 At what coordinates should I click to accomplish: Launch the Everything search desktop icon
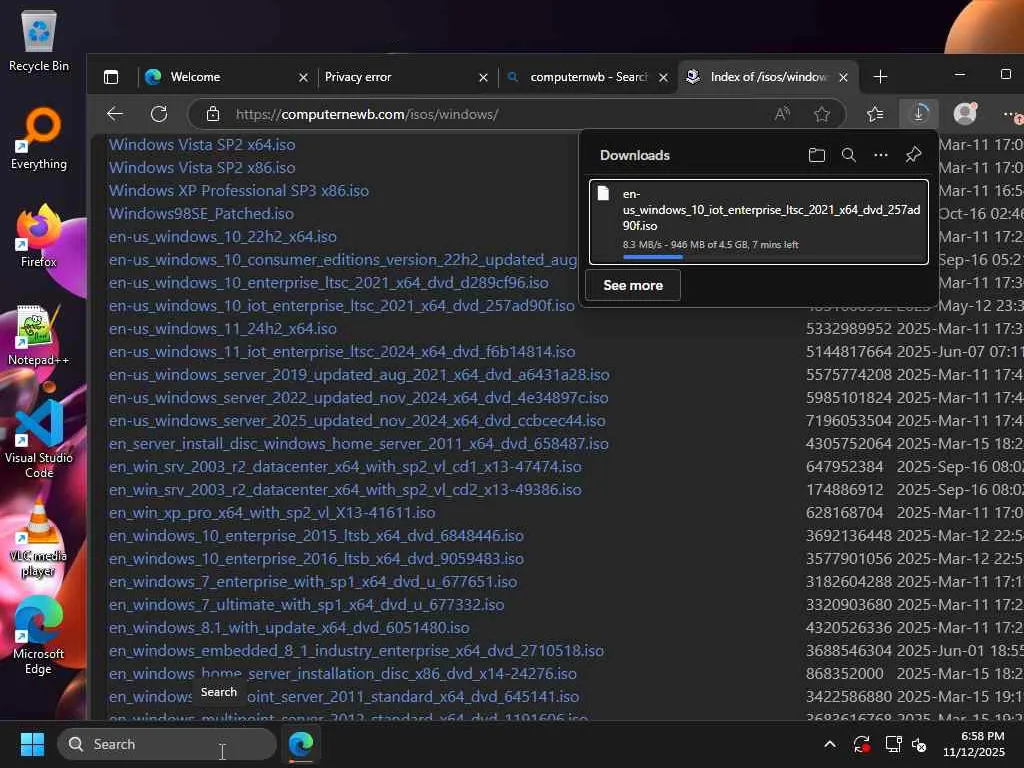click(x=39, y=139)
